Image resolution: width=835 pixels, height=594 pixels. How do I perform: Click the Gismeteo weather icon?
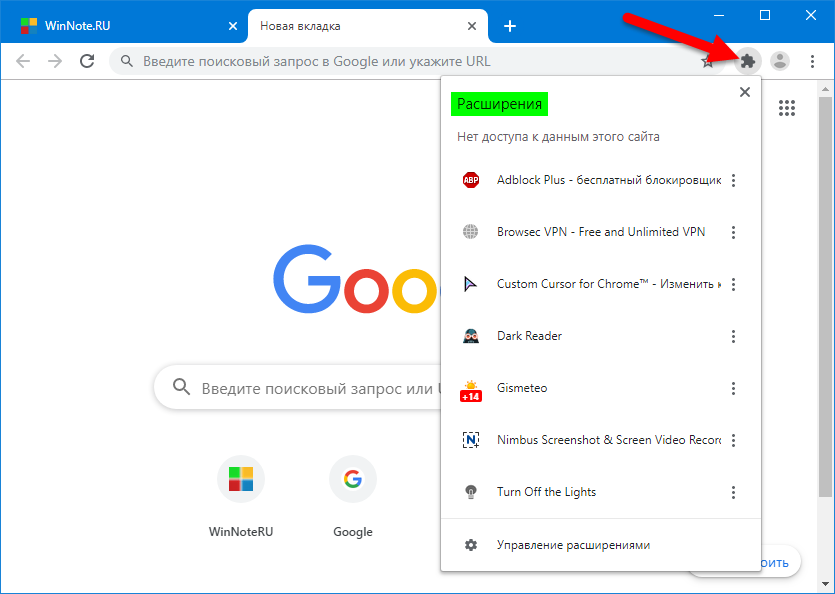point(471,391)
